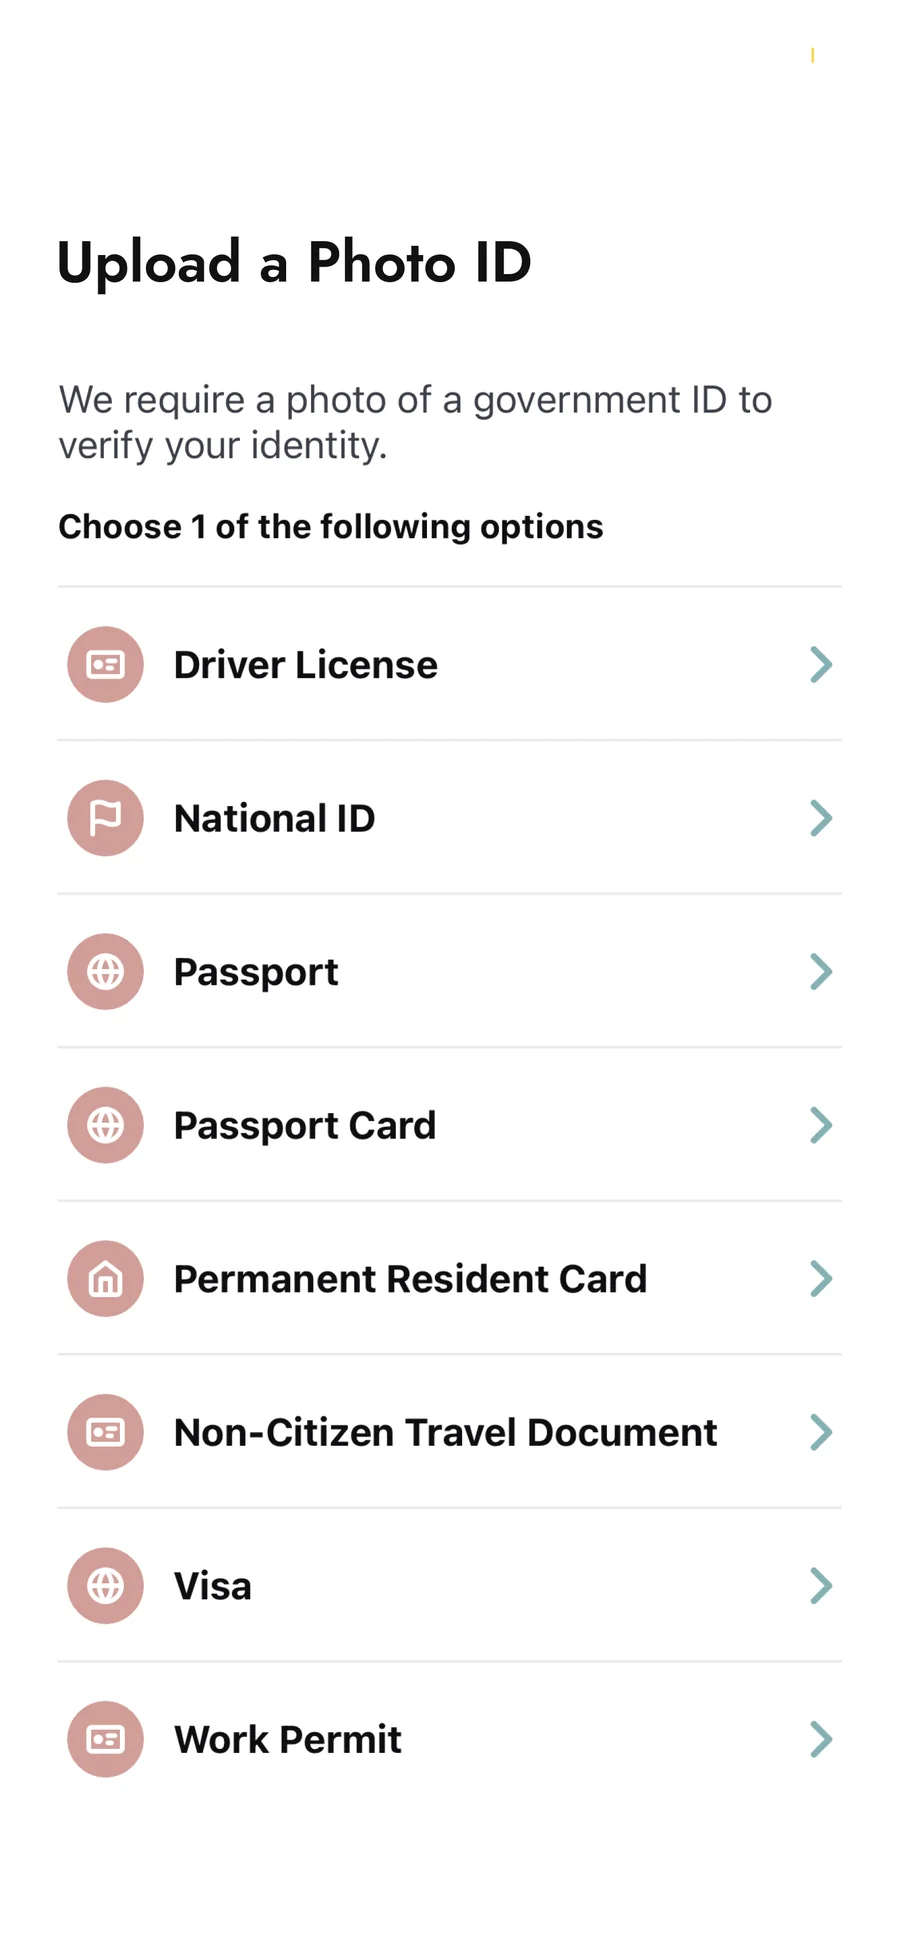Select the Driver License option
Screen dimensions: 900x1948
(450, 664)
